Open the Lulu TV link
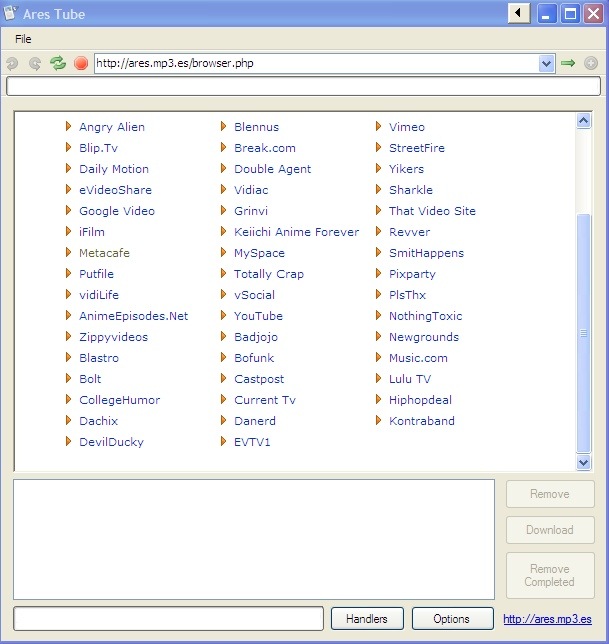609x644 pixels. click(410, 379)
